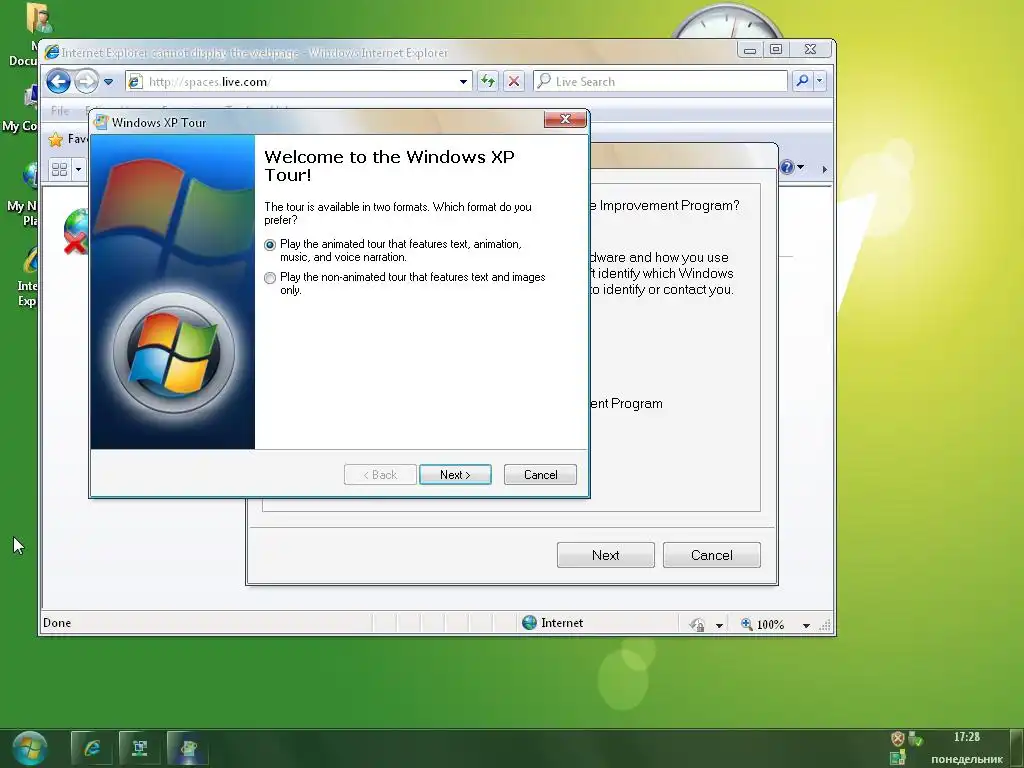The width and height of the screenshot is (1024, 768).
Task: Click the spaces.live.com address bar
Action: (x=299, y=82)
